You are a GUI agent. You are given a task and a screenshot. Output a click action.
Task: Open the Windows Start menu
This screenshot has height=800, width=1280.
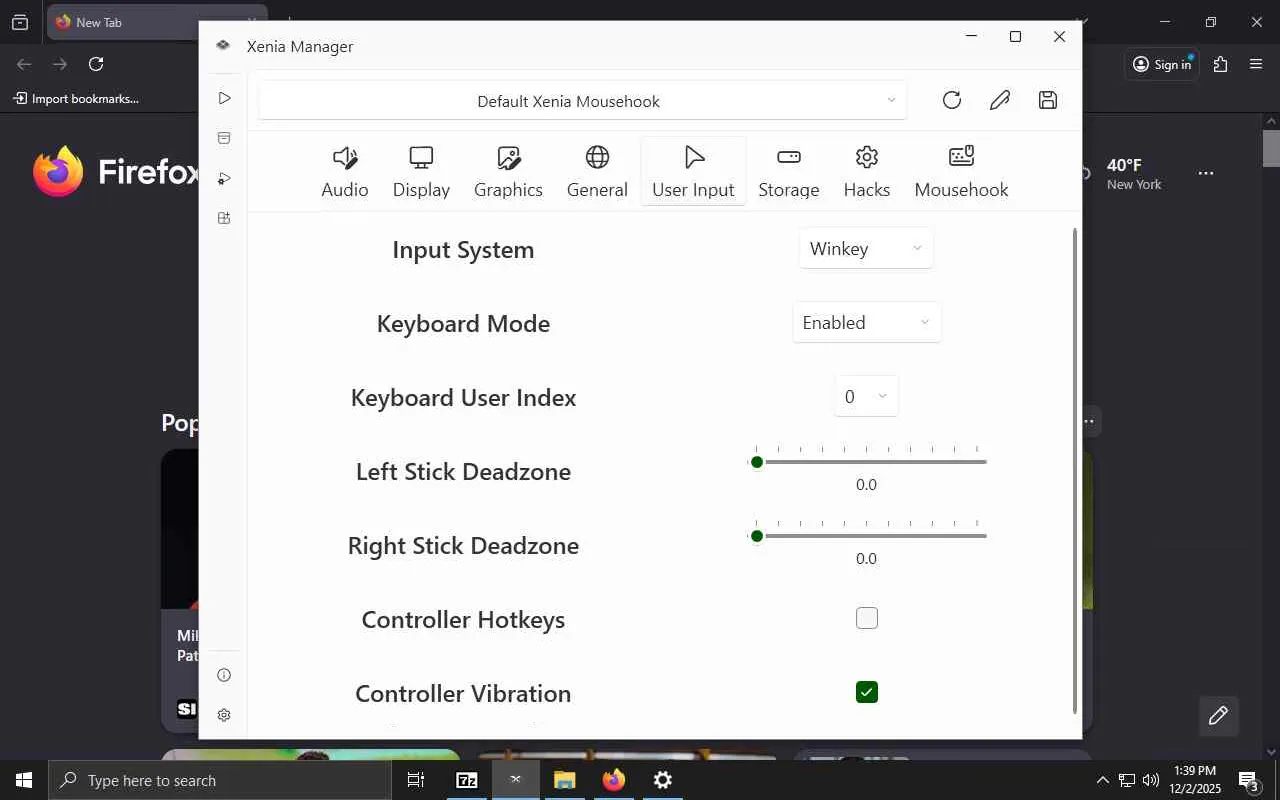click(24, 780)
